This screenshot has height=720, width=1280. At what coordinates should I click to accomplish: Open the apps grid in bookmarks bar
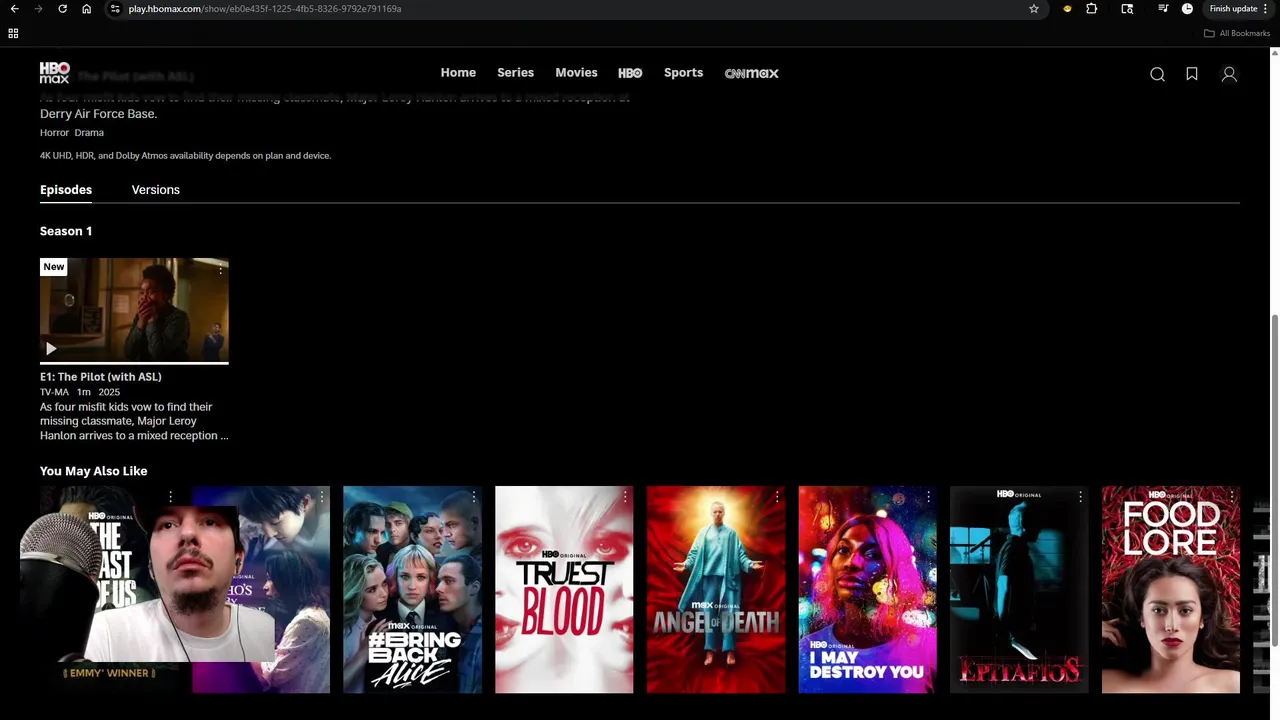[13, 33]
